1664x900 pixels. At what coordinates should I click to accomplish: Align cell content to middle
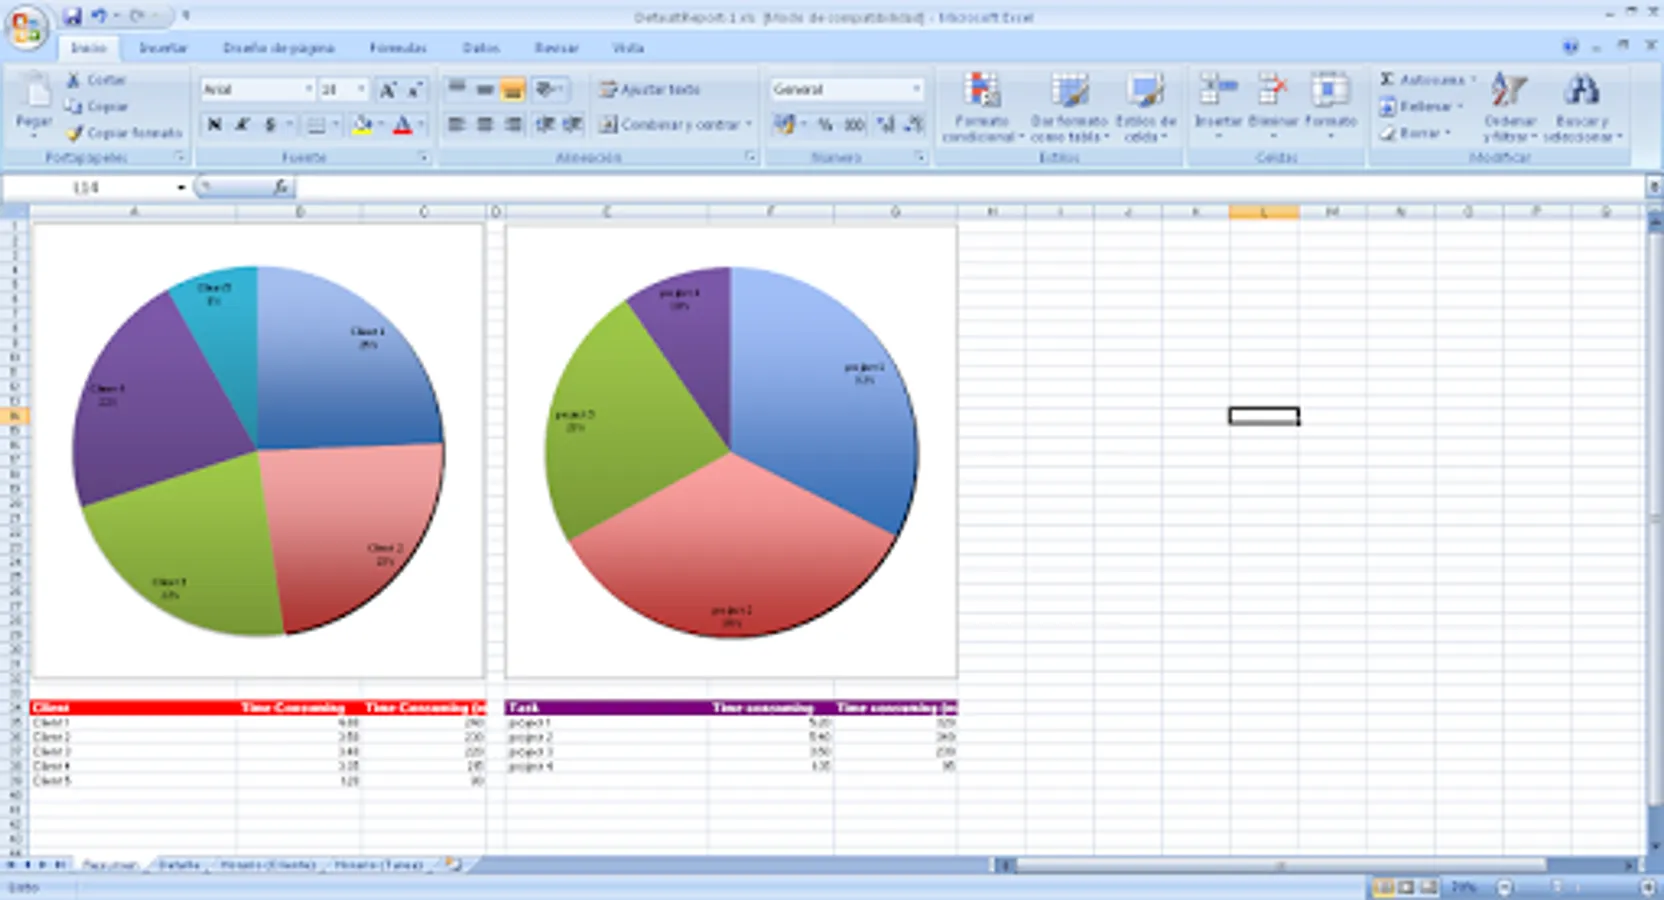[484, 90]
